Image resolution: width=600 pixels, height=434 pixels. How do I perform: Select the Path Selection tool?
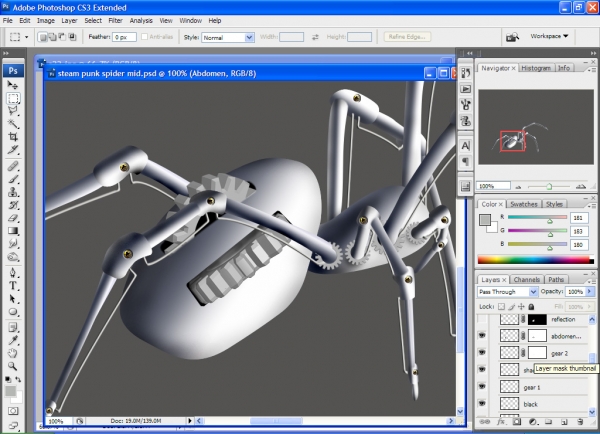coord(13,299)
